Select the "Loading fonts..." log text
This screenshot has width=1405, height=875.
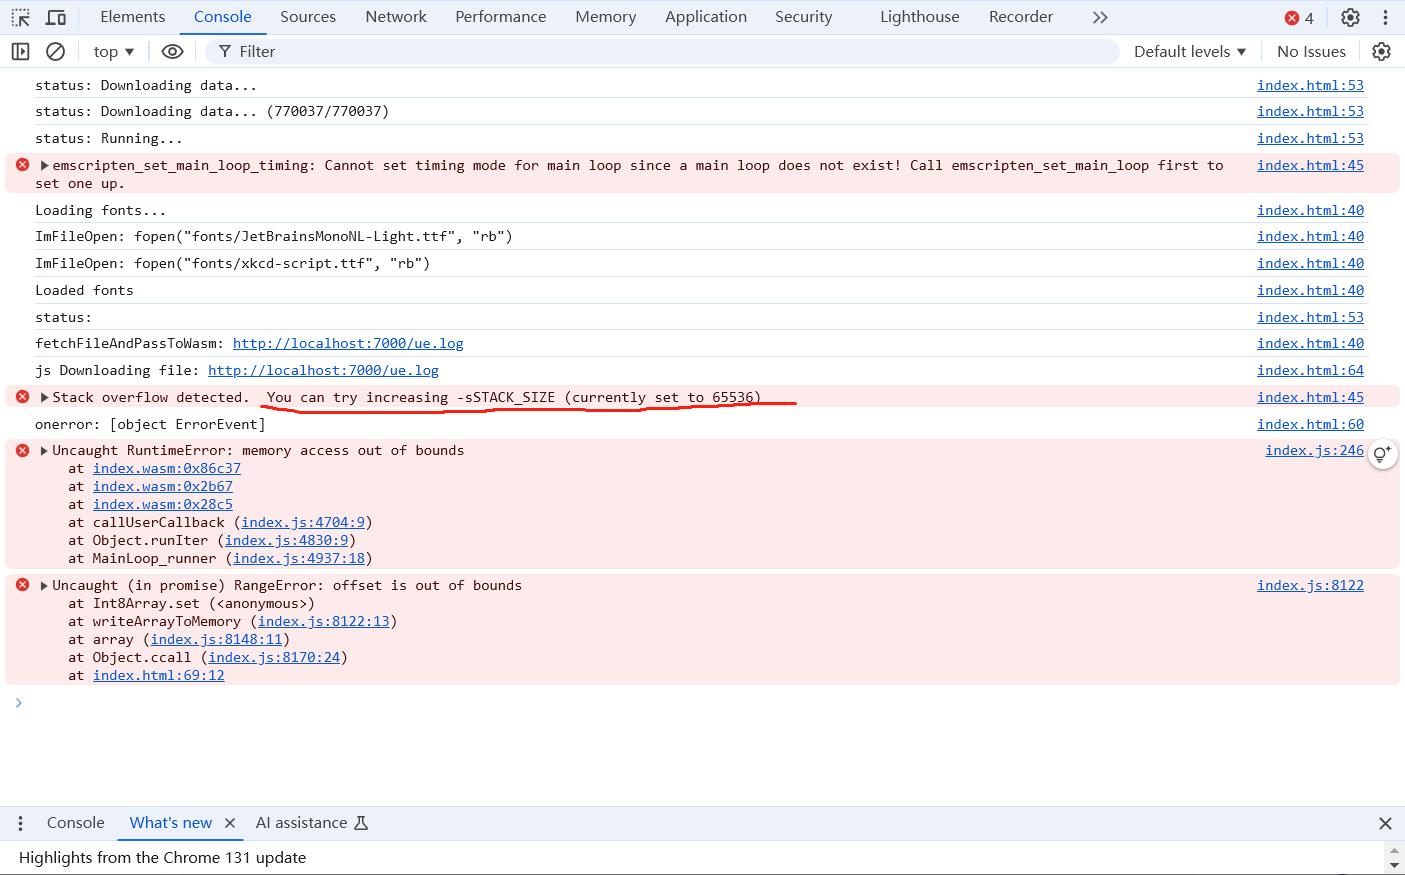pyautogui.click(x=101, y=210)
